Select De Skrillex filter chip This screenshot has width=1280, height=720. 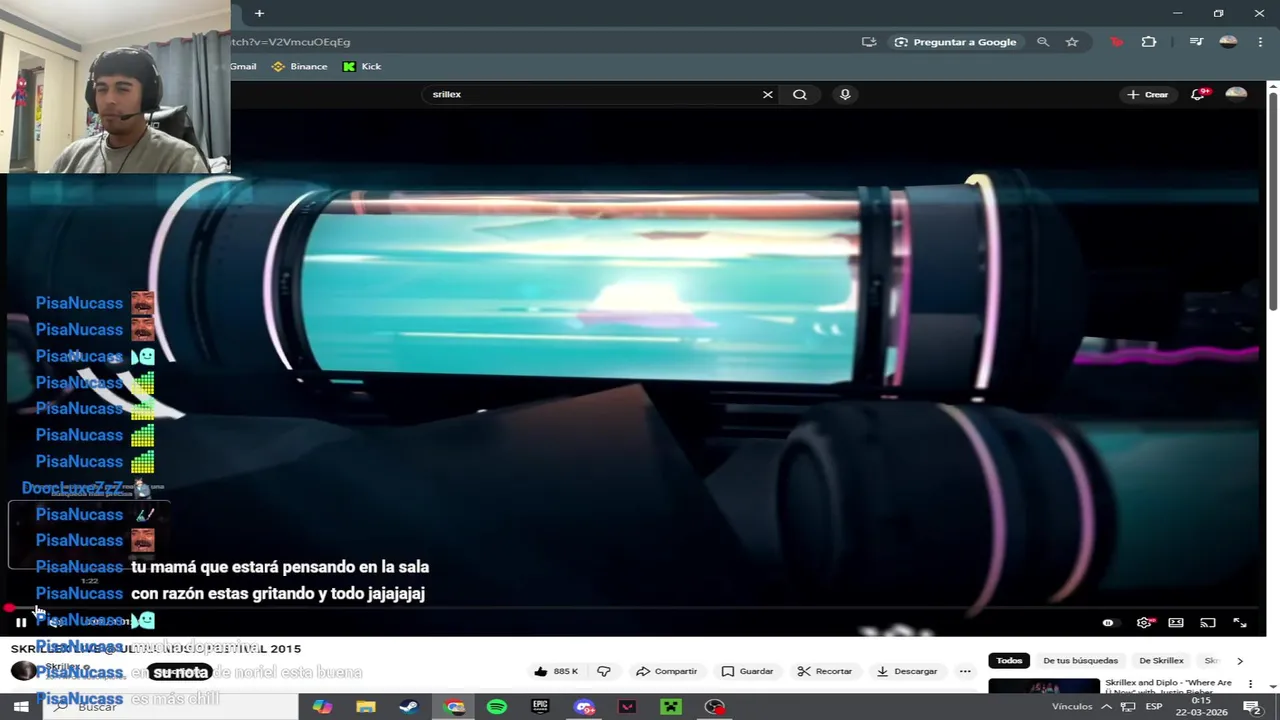(x=1161, y=660)
